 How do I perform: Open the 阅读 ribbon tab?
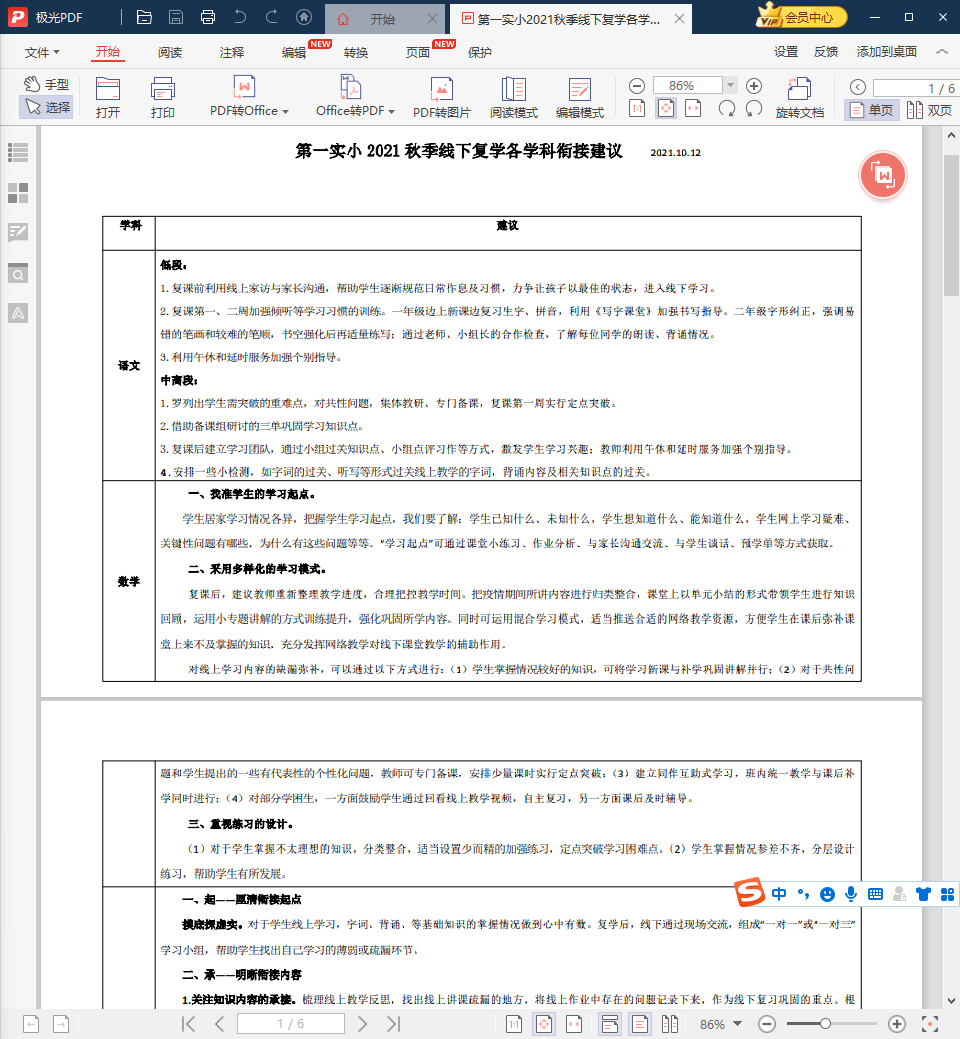point(170,52)
